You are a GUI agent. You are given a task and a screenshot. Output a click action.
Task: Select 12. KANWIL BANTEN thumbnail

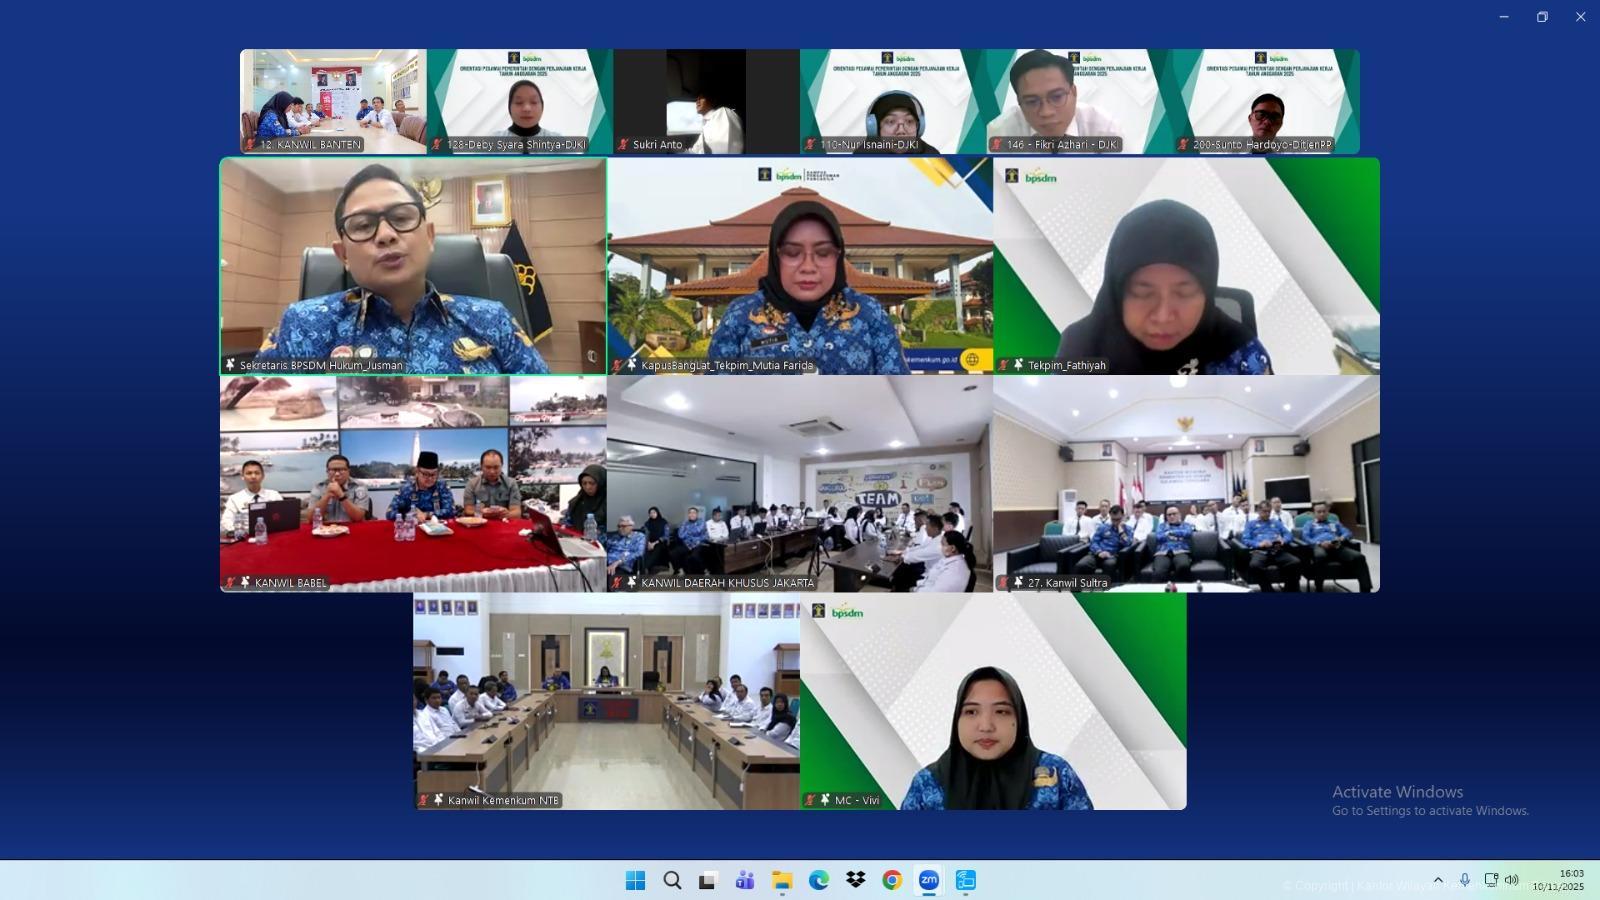pyautogui.click(x=333, y=101)
